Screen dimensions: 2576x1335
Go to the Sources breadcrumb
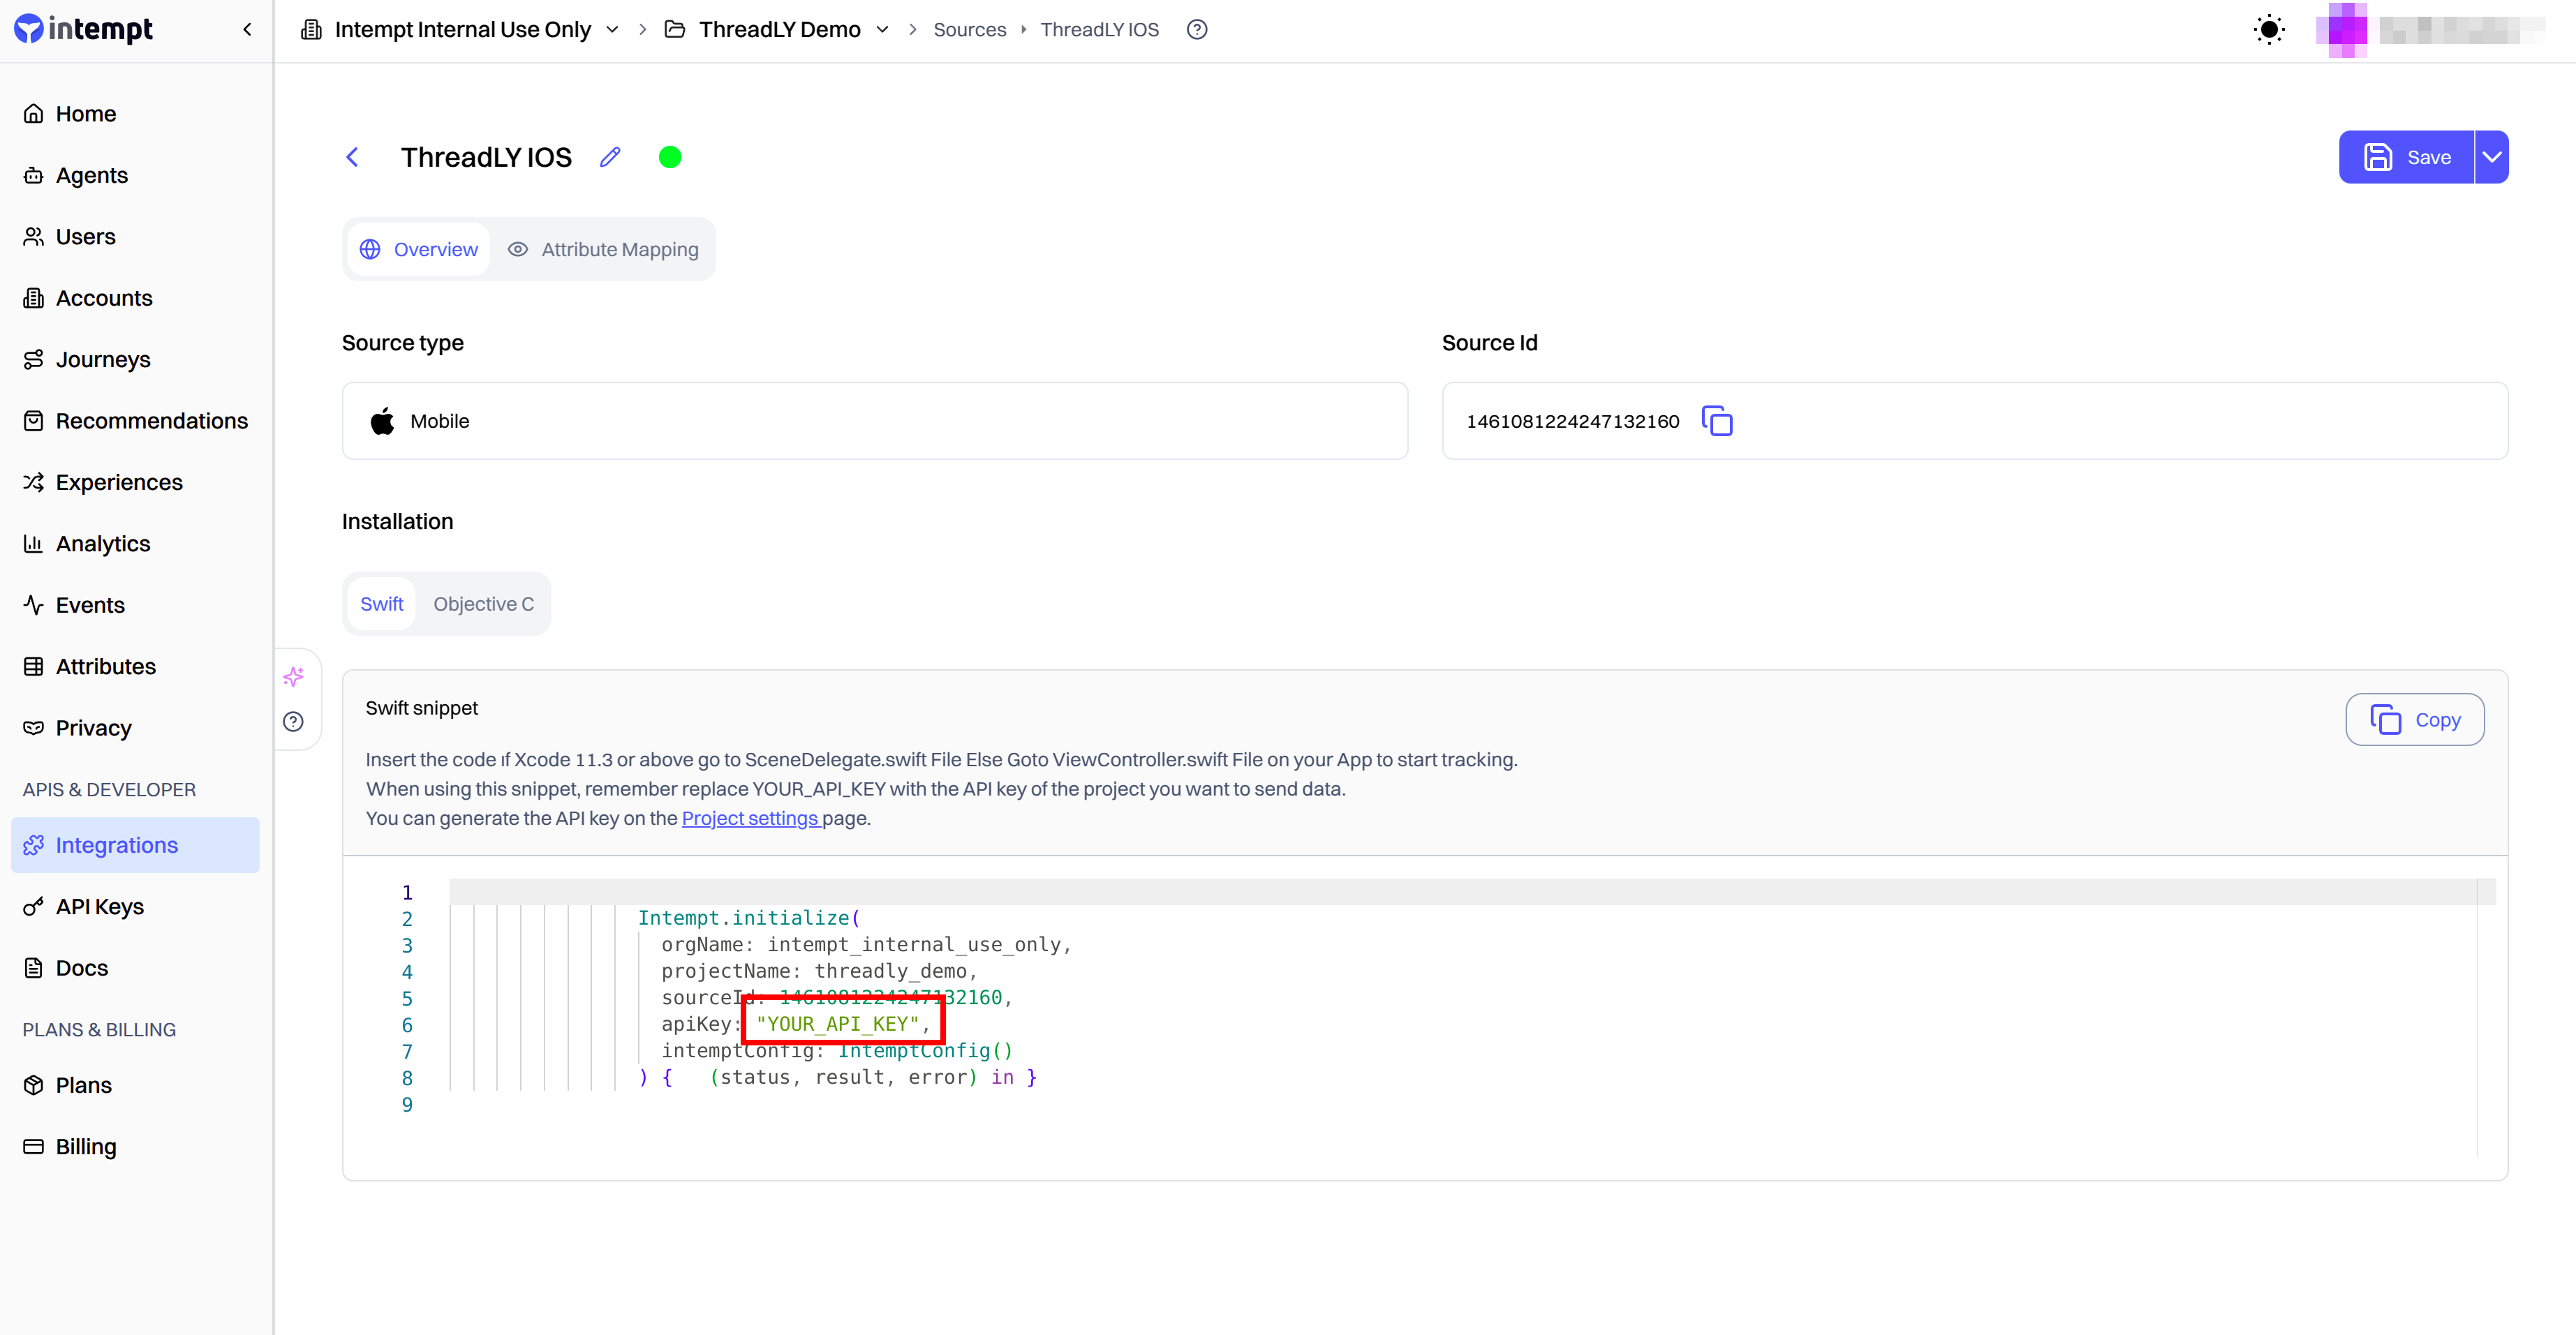point(969,29)
